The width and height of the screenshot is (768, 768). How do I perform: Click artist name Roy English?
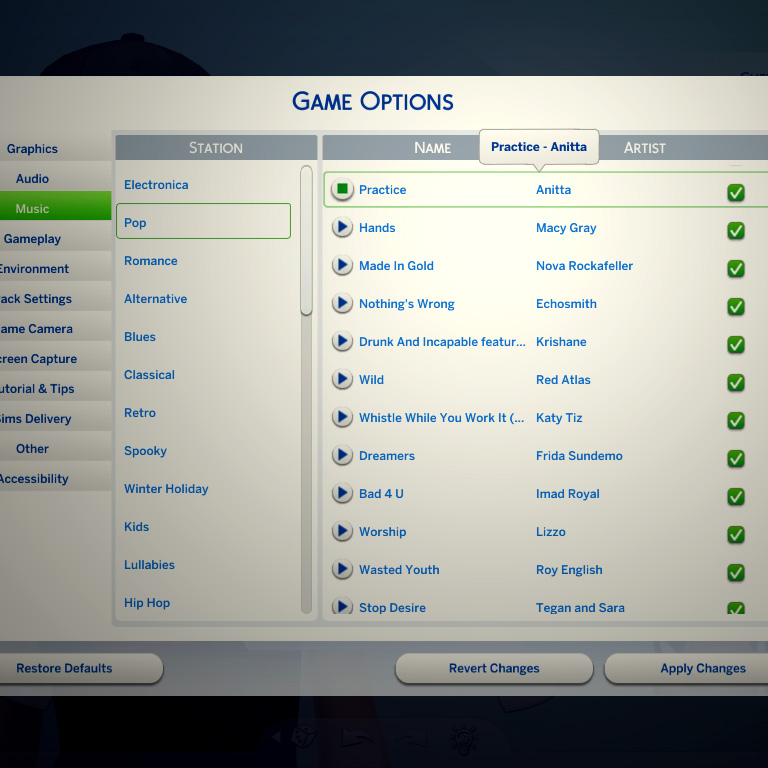[x=569, y=570]
